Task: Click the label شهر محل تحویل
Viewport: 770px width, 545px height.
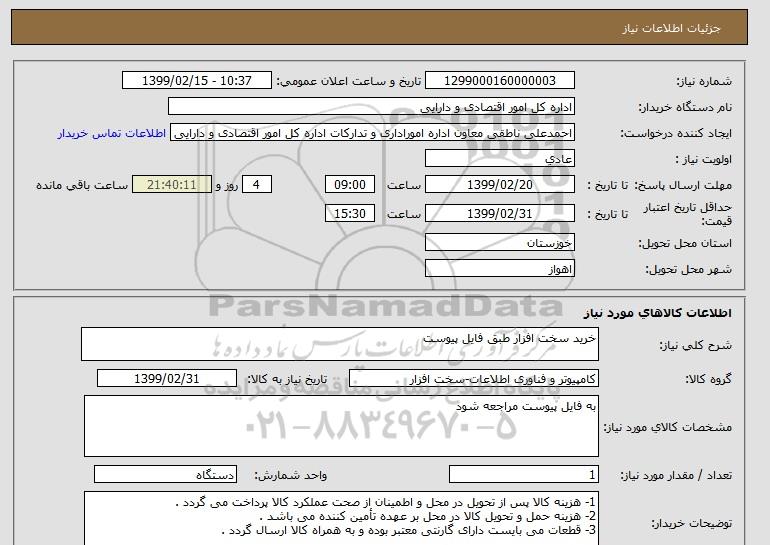Action: (x=688, y=270)
